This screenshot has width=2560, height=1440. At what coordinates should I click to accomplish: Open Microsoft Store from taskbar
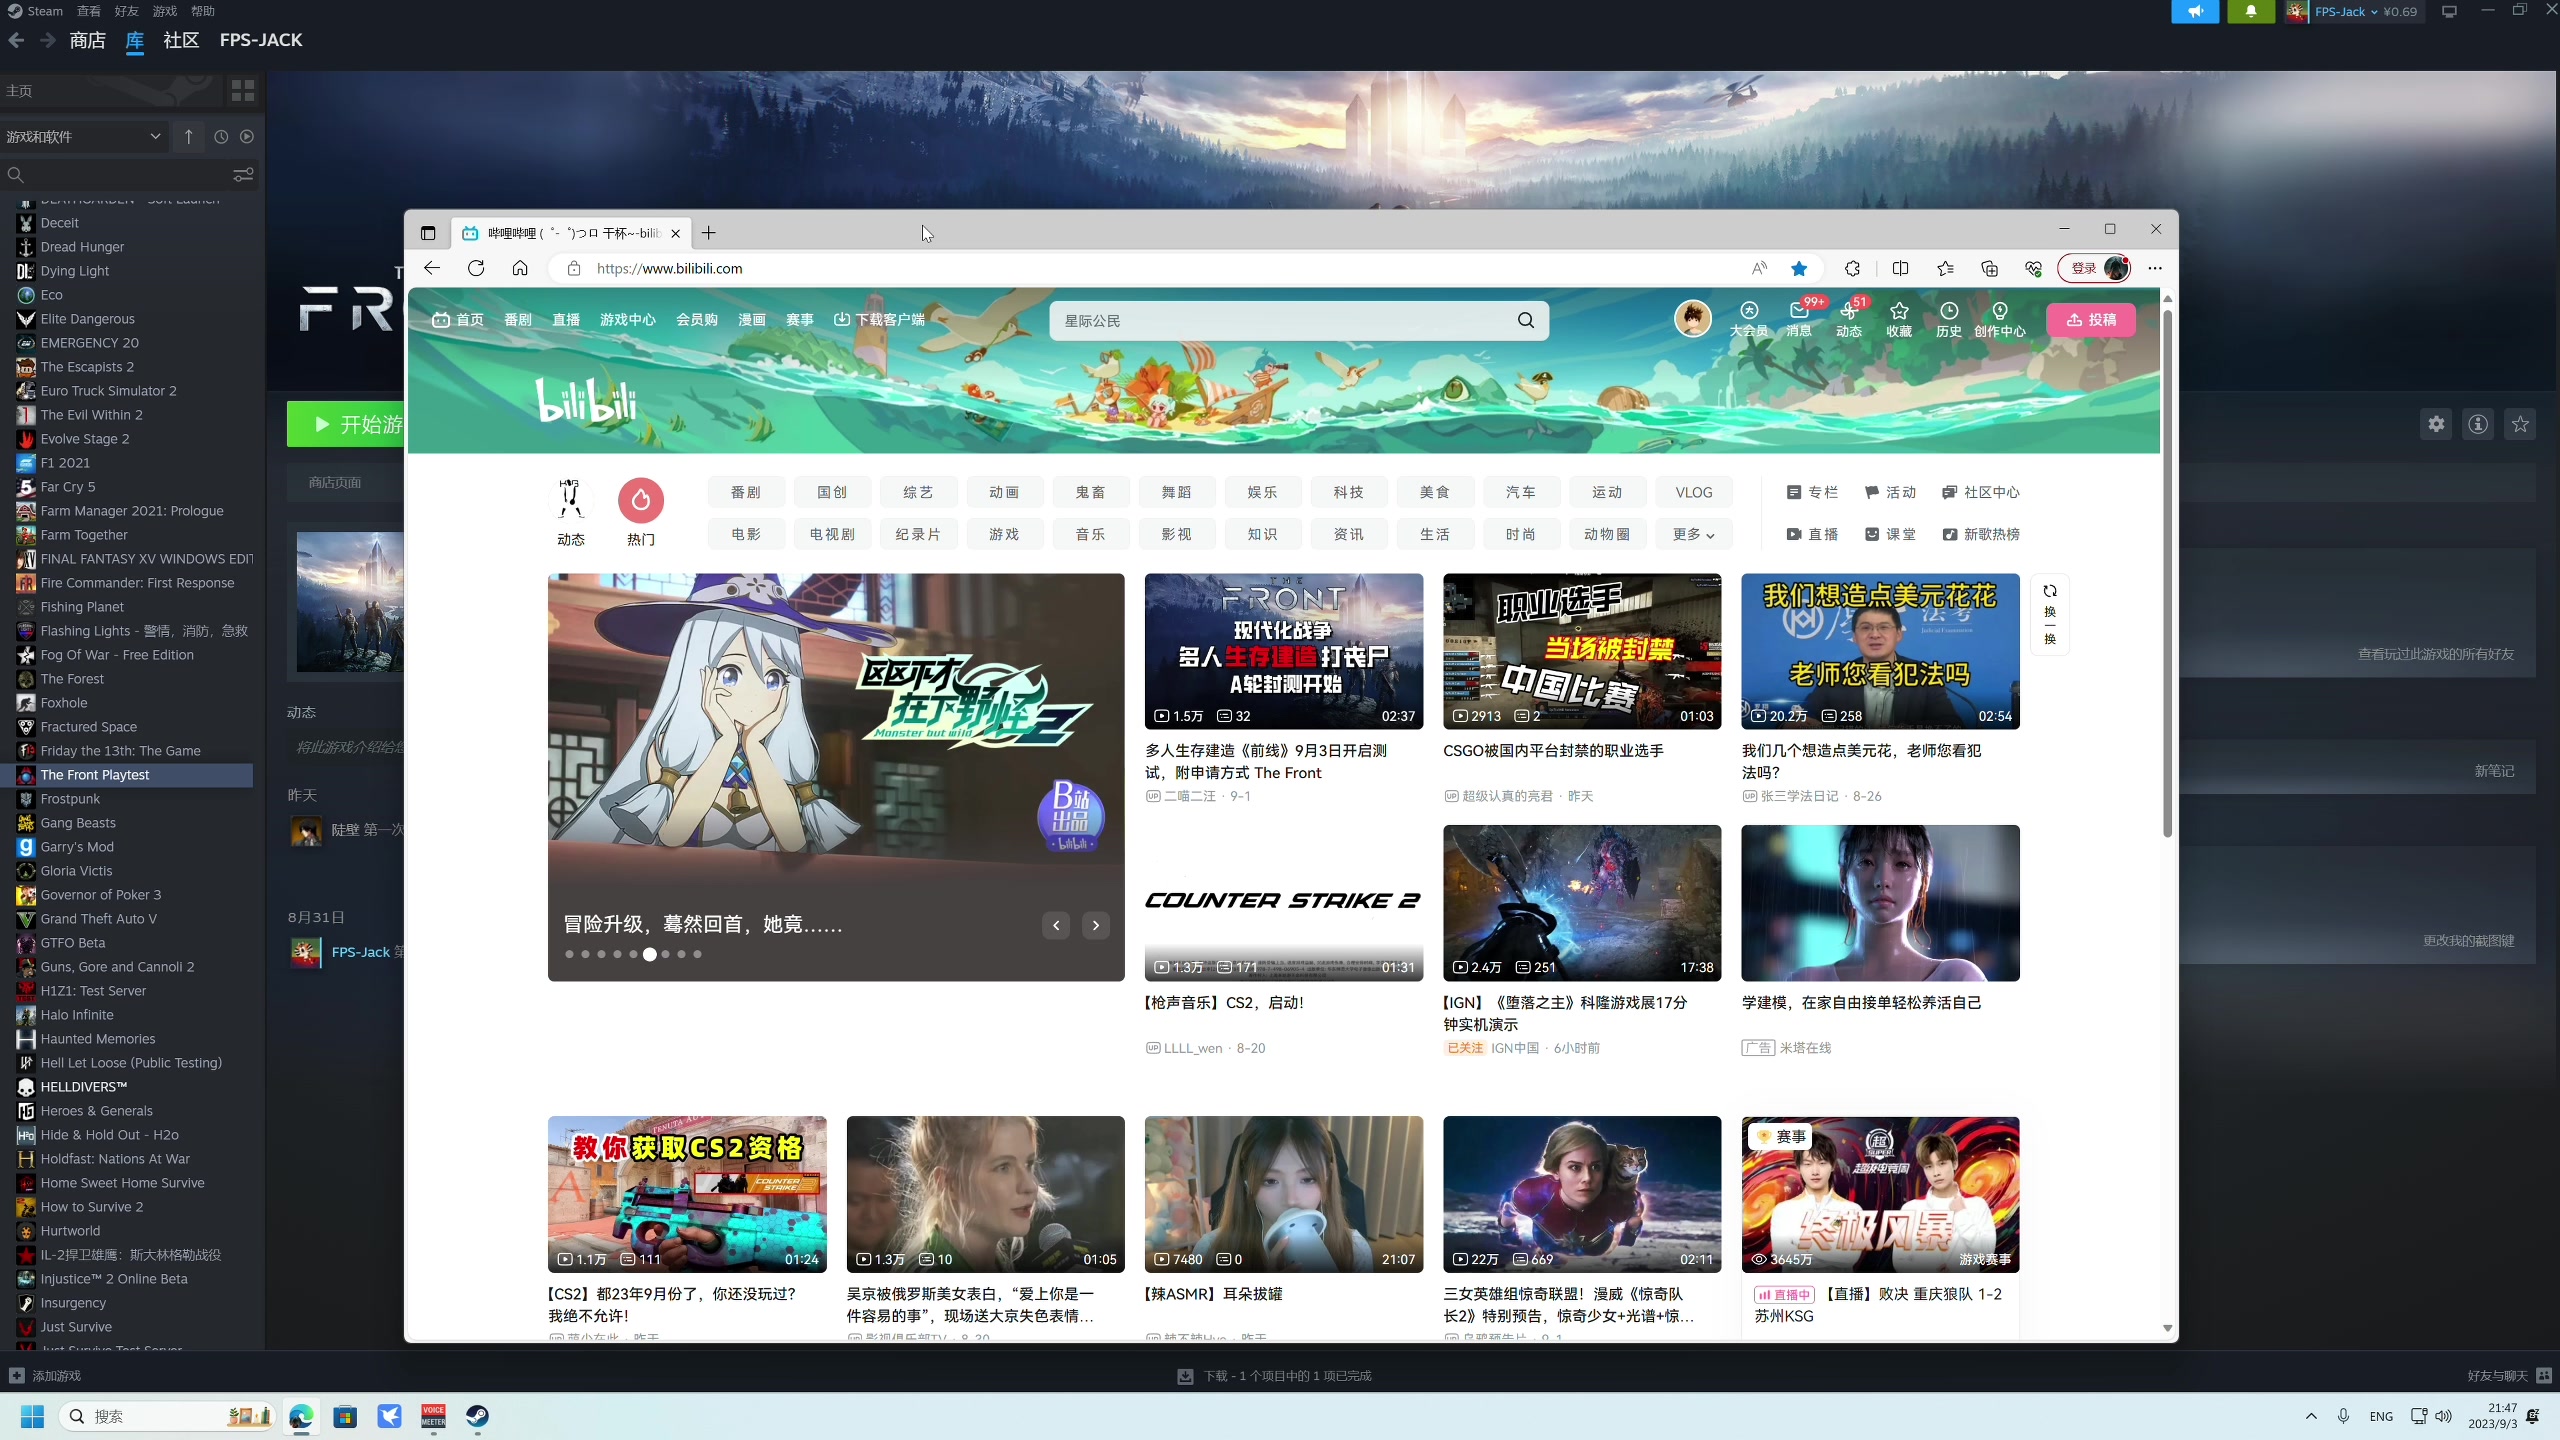click(345, 1416)
